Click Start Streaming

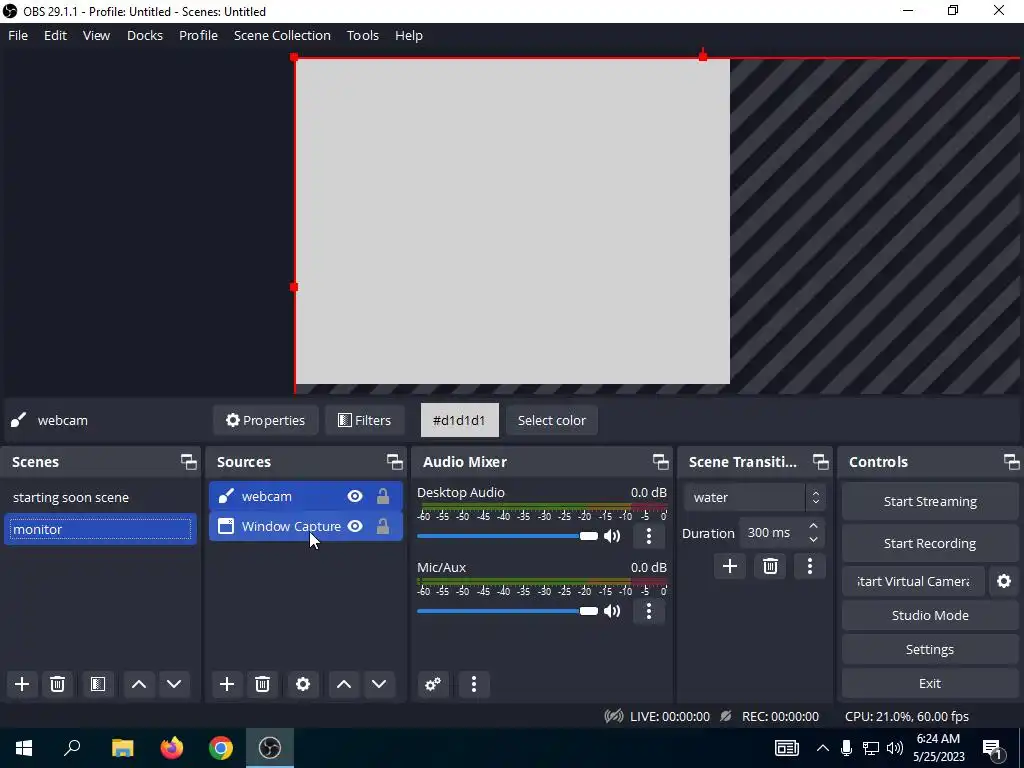(x=930, y=501)
